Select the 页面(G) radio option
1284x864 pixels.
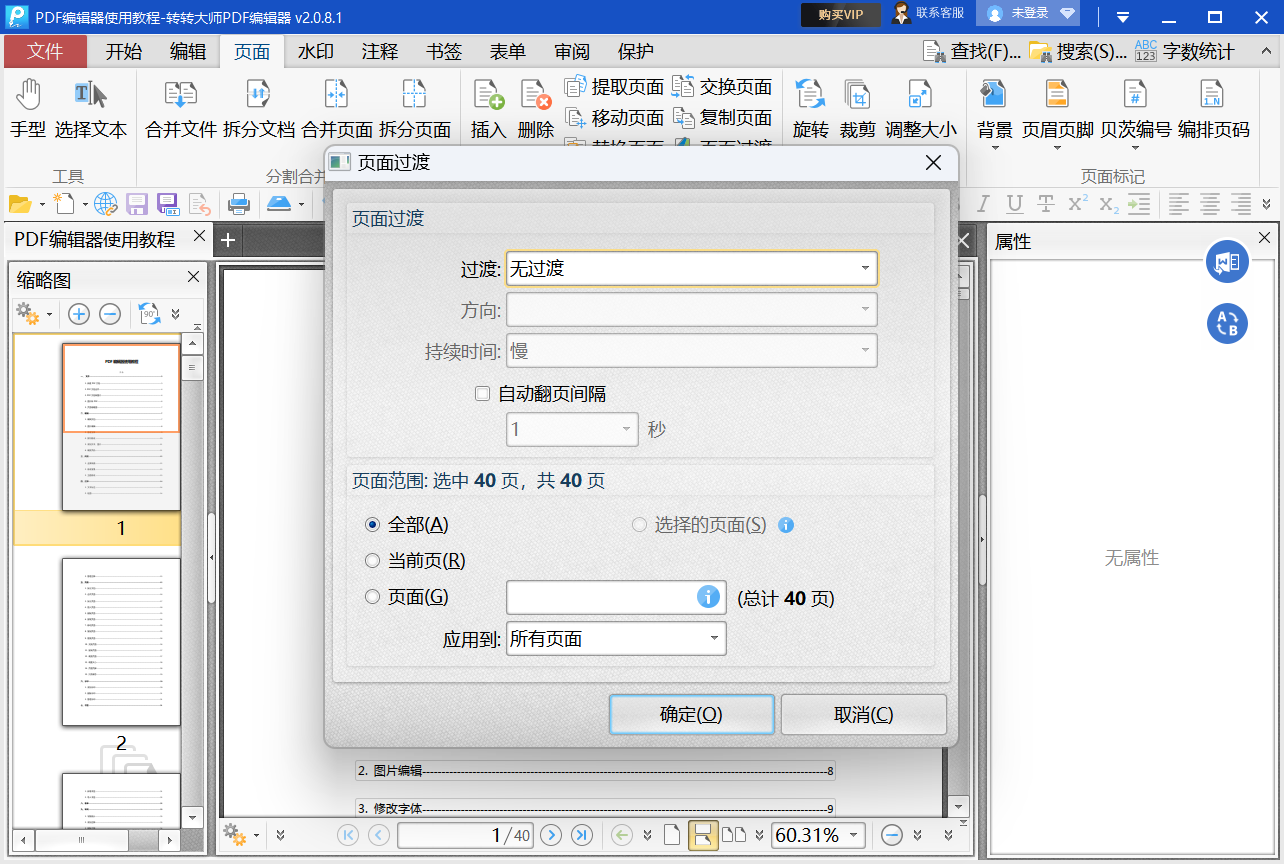tap(373, 597)
